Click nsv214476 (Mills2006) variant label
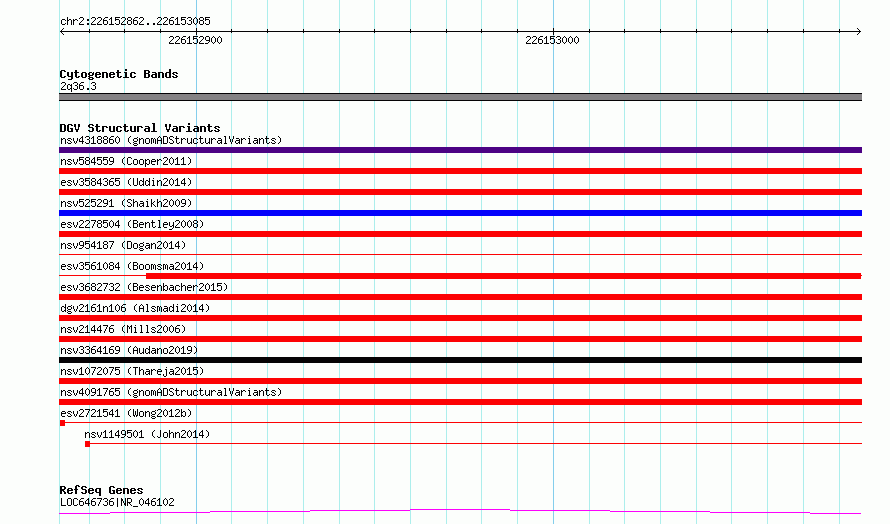This screenshot has width=890, height=524. pos(123,329)
